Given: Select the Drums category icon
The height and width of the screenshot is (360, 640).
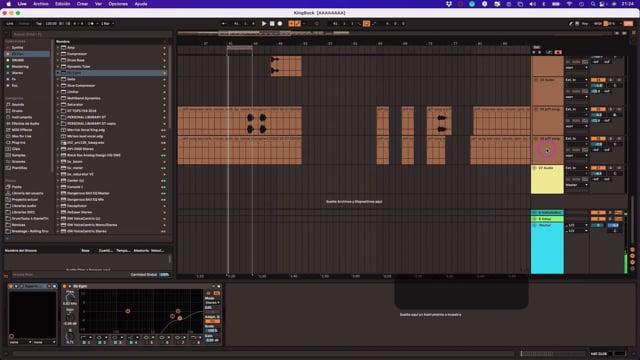Looking at the screenshot, I should [x=8, y=111].
